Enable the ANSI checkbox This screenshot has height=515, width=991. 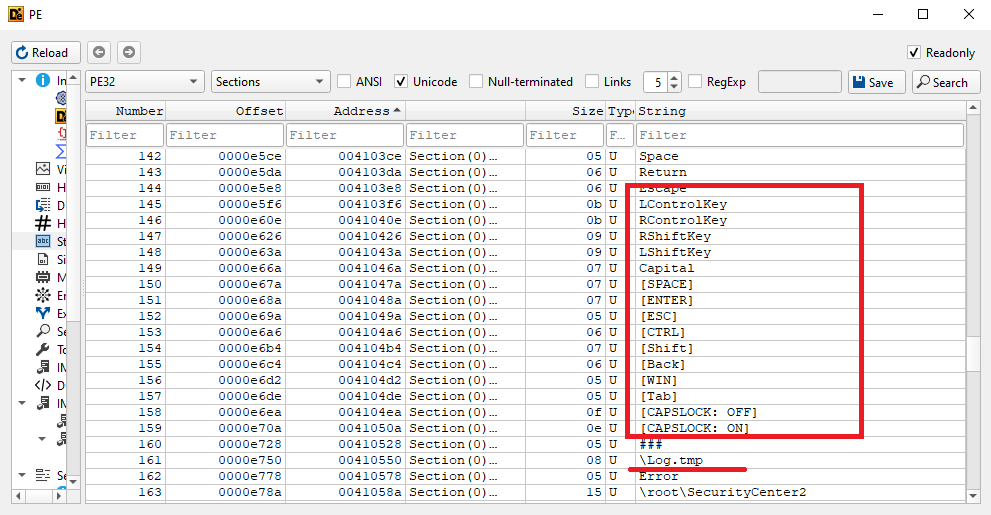(345, 82)
